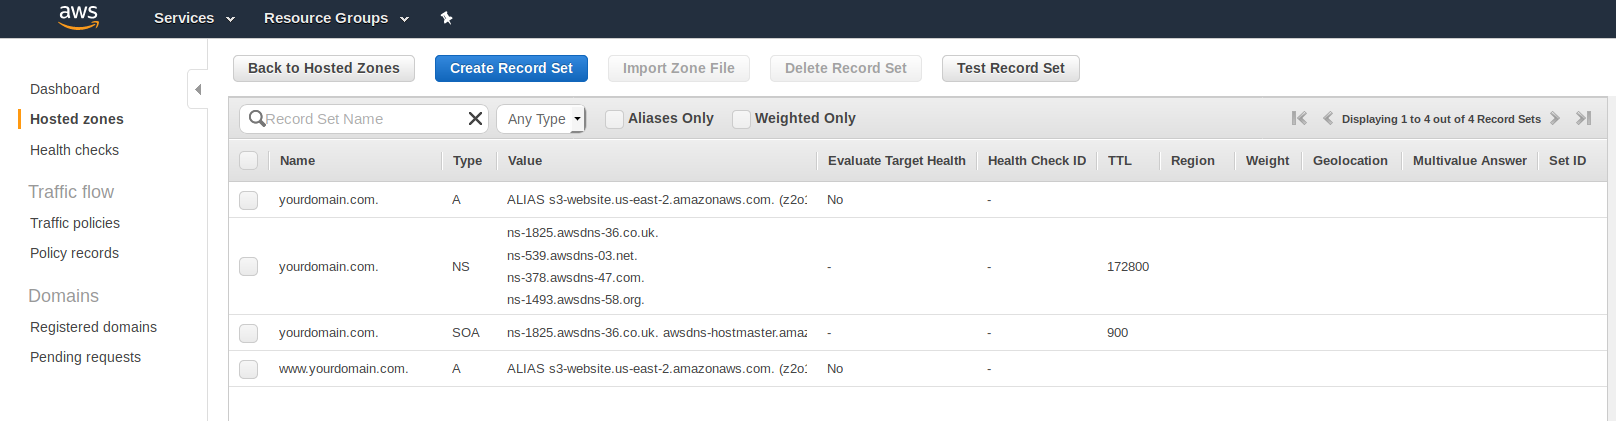Click the Back to Hosted Zones button

324,68
